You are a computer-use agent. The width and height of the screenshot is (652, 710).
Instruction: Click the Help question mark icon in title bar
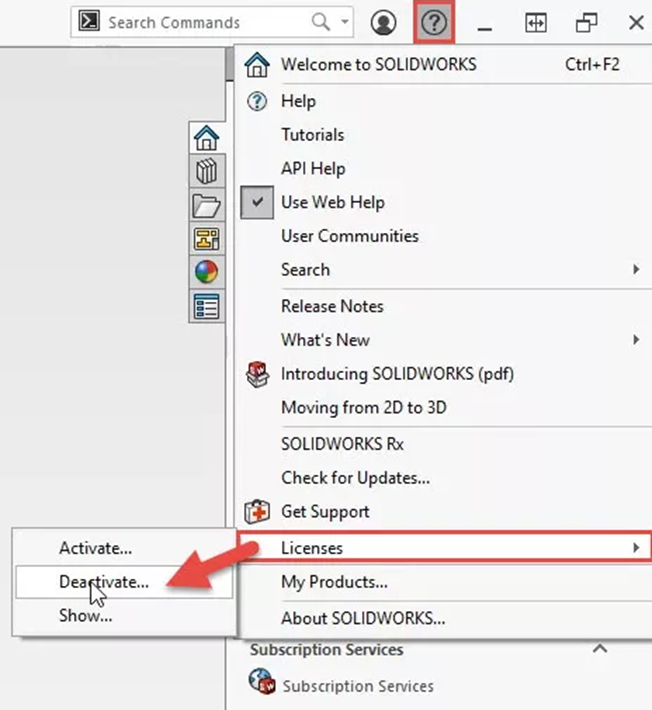[x=434, y=22]
